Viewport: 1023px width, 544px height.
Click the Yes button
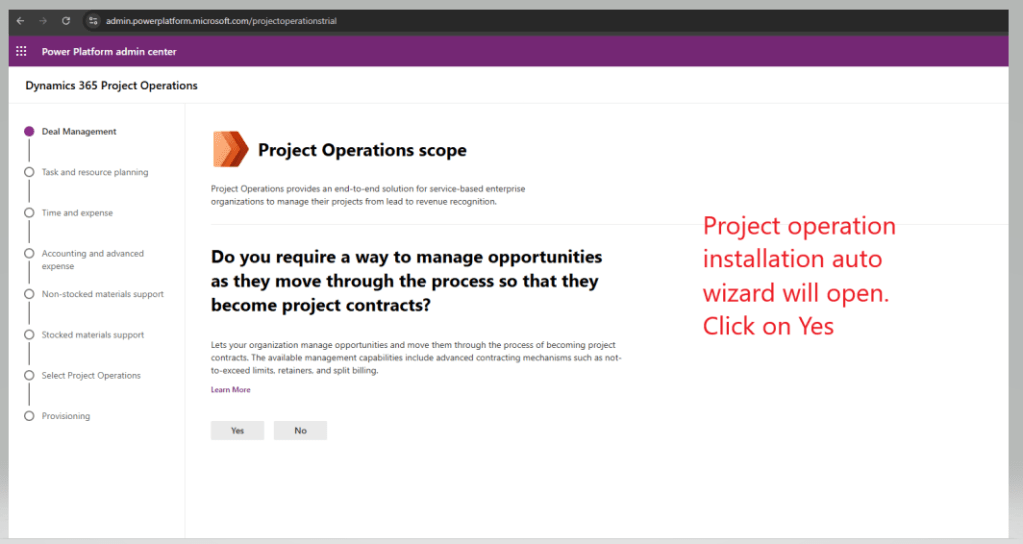tap(237, 430)
